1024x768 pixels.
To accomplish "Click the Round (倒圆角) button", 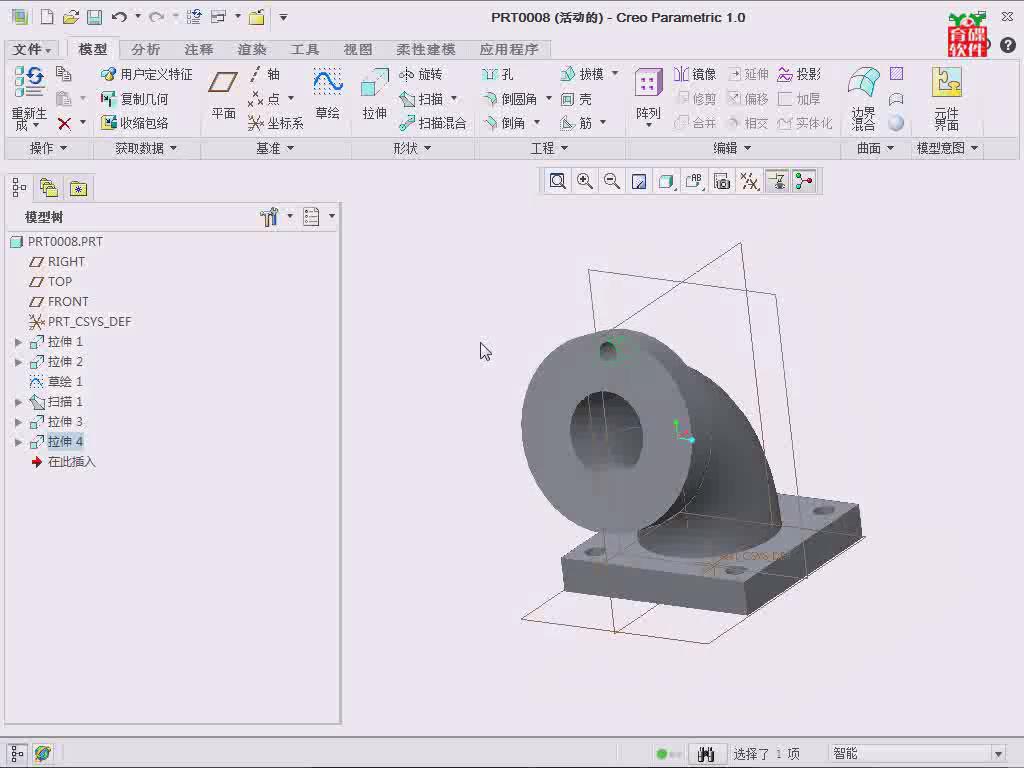I will [x=510, y=99].
